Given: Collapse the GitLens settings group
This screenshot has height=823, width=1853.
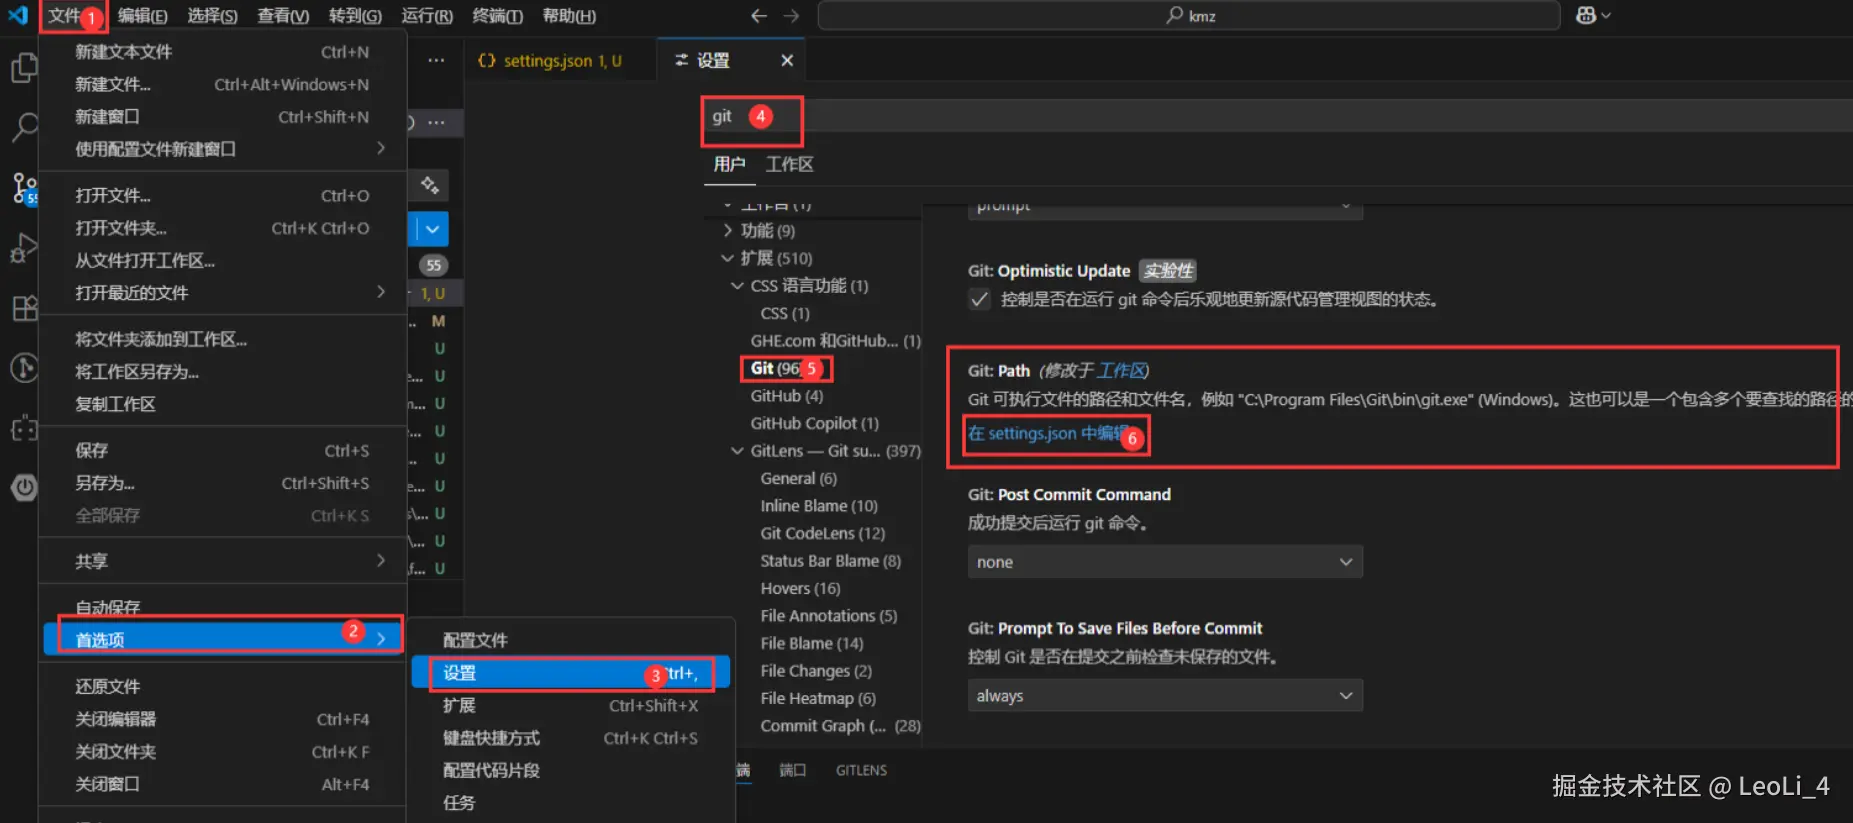Looking at the screenshot, I should click(737, 451).
